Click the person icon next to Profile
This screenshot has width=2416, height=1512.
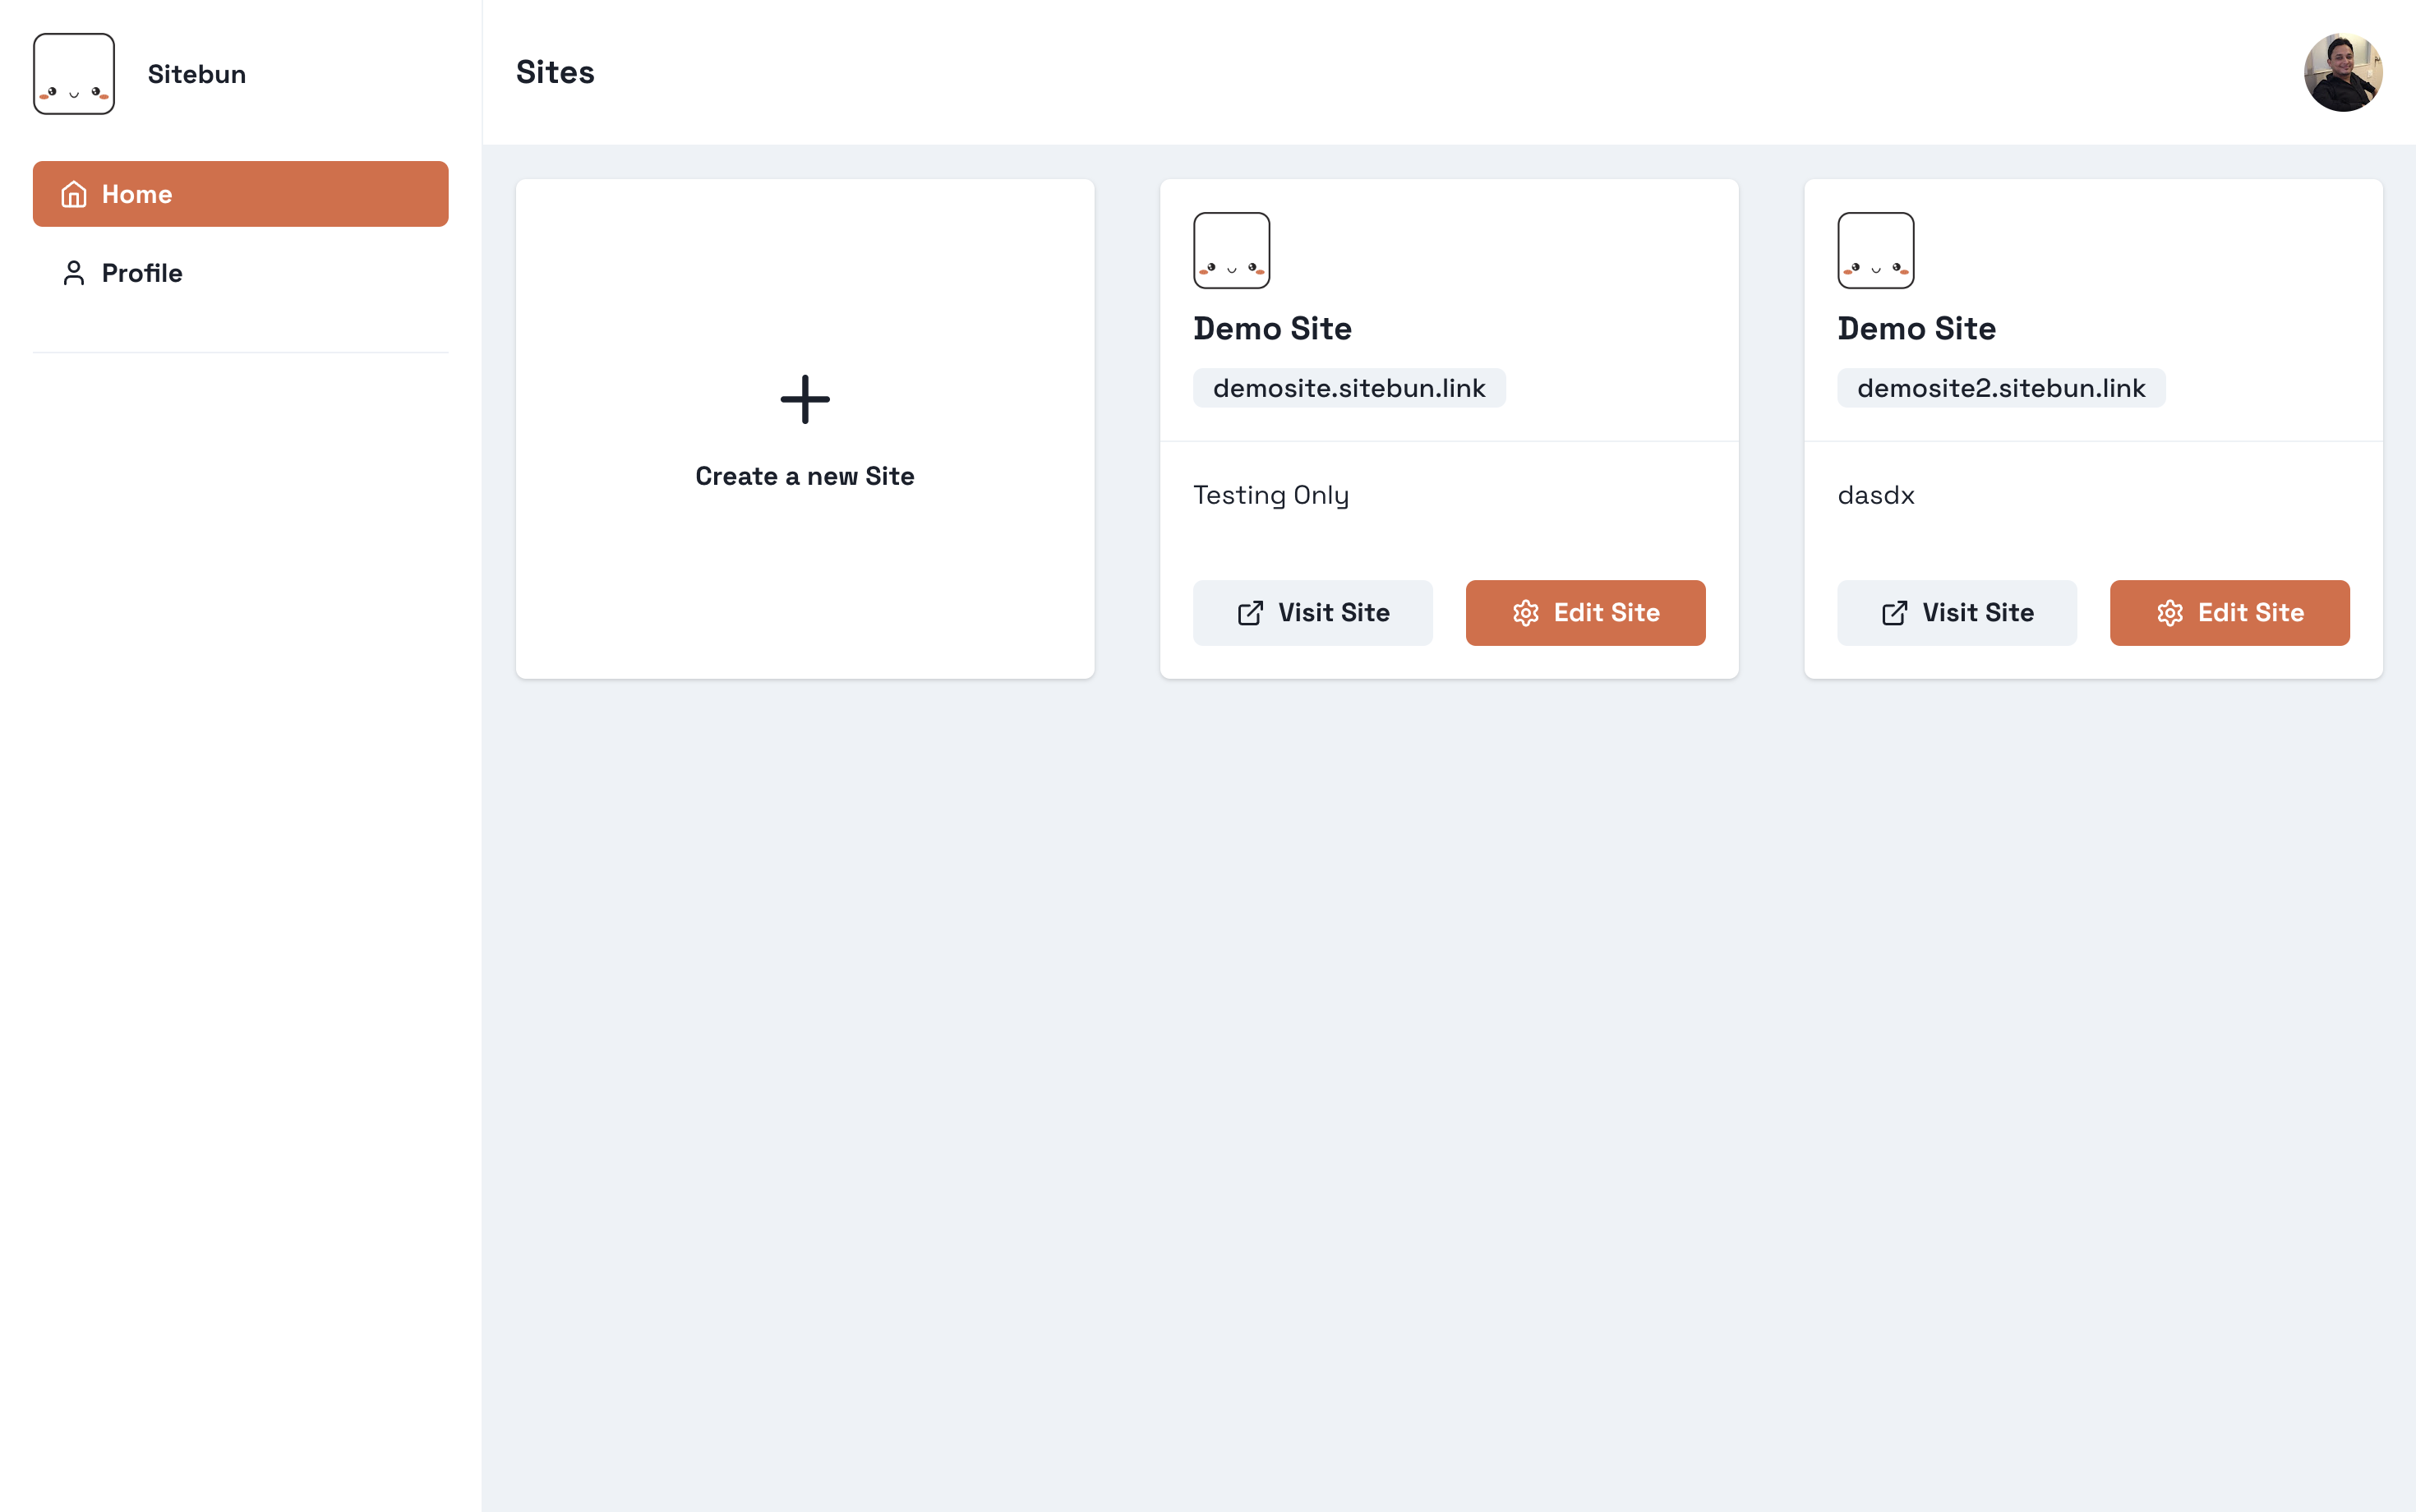coord(74,273)
